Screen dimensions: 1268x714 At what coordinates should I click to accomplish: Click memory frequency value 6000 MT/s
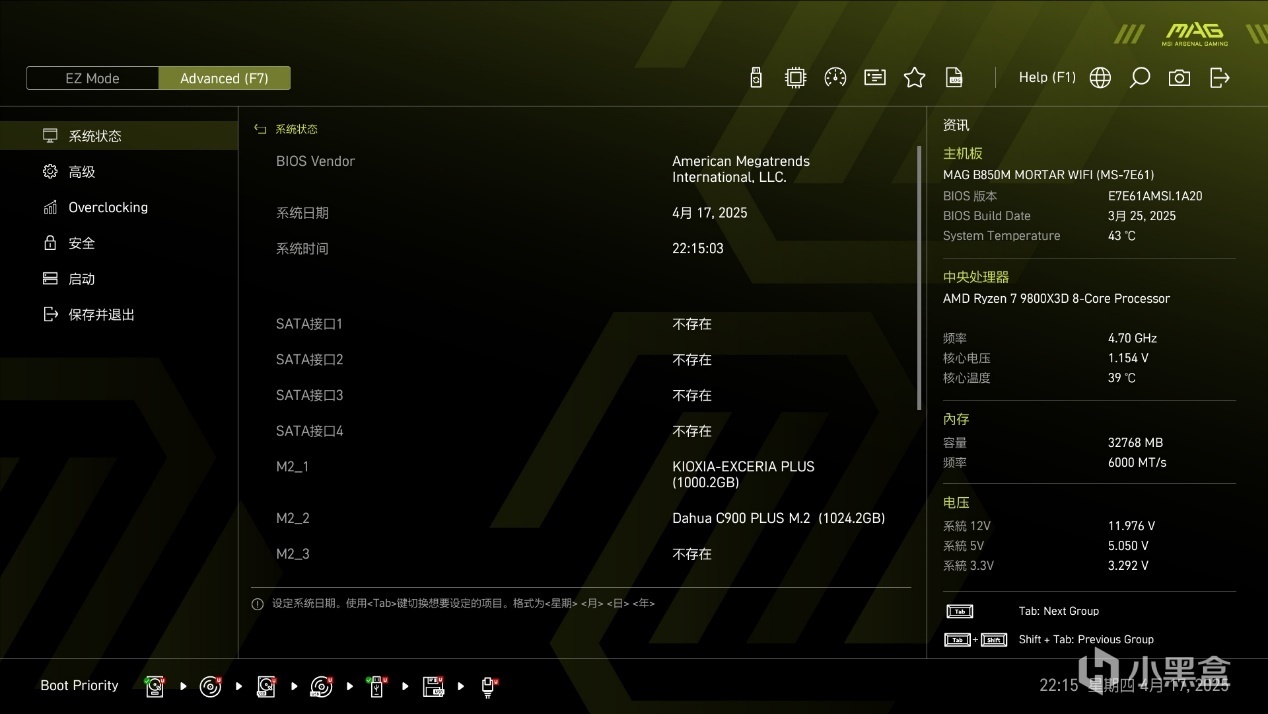pos(1137,462)
